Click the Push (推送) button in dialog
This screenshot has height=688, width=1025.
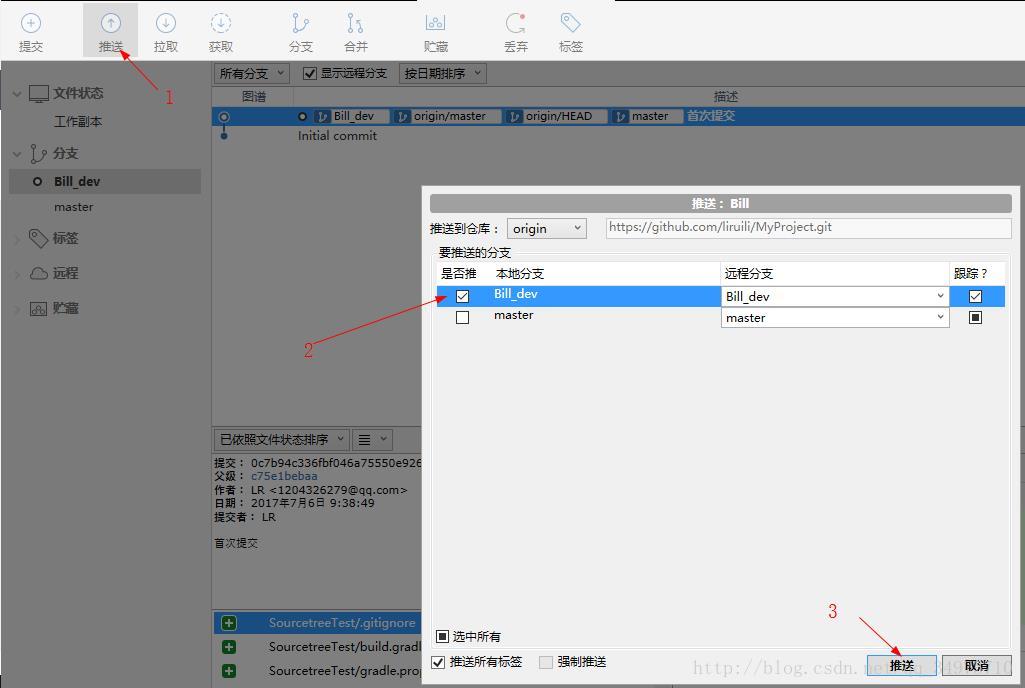[x=901, y=666]
